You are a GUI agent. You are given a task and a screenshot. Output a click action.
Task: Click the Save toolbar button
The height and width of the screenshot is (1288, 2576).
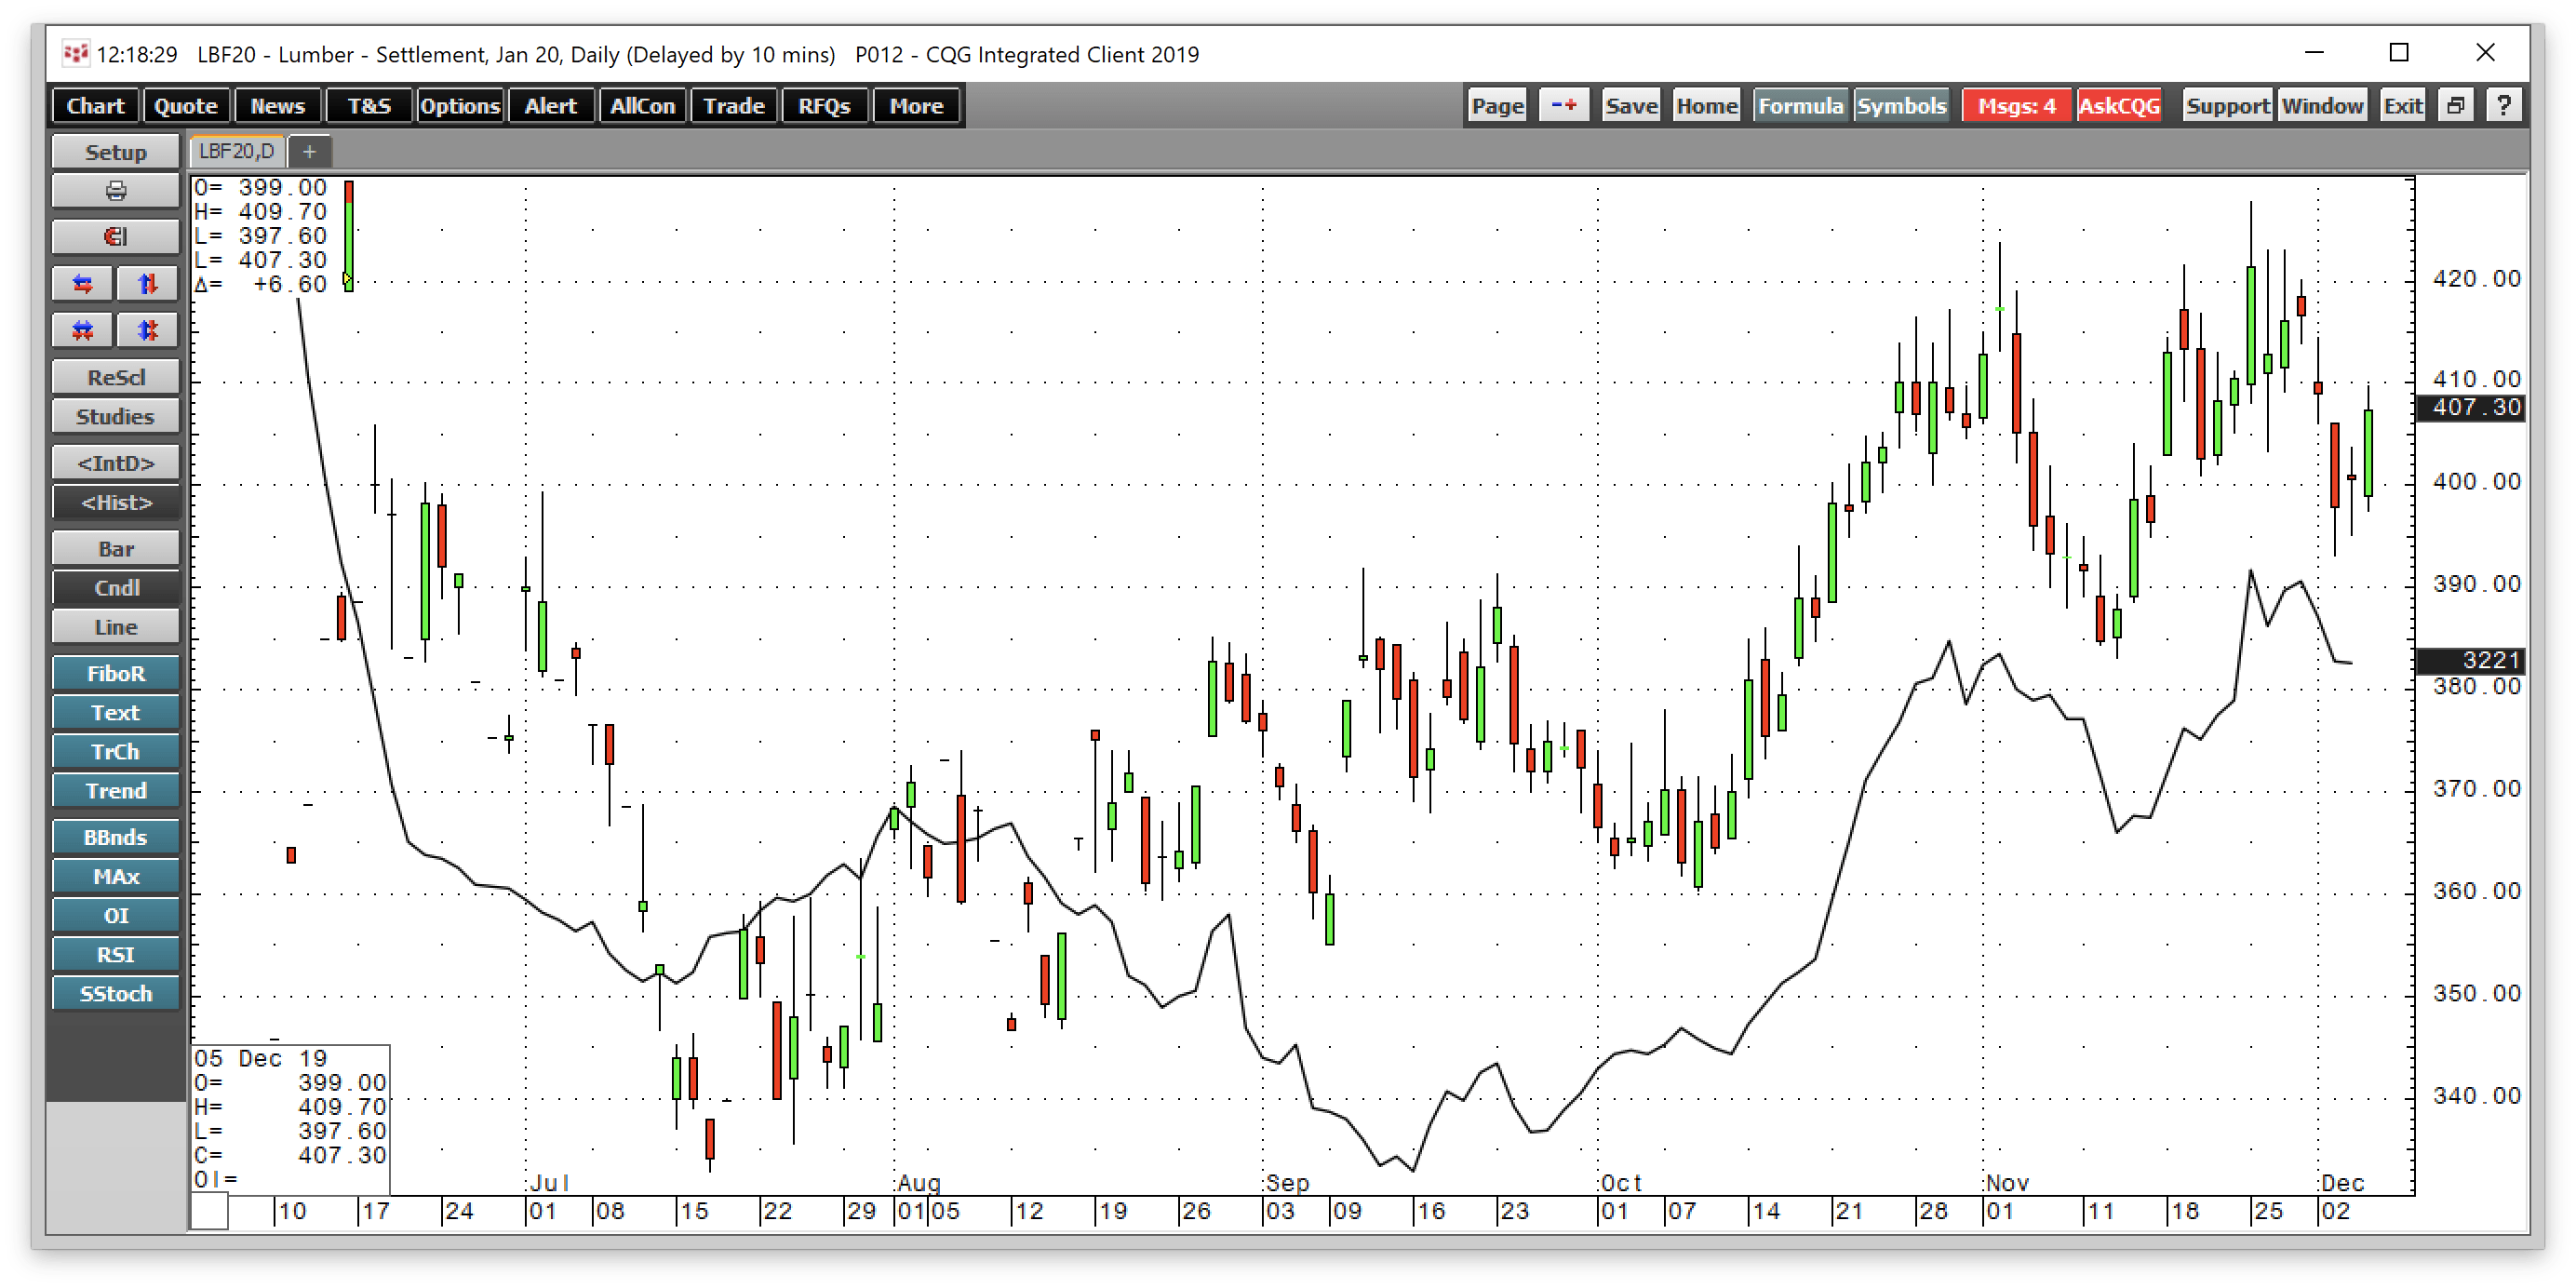(x=1631, y=106)
